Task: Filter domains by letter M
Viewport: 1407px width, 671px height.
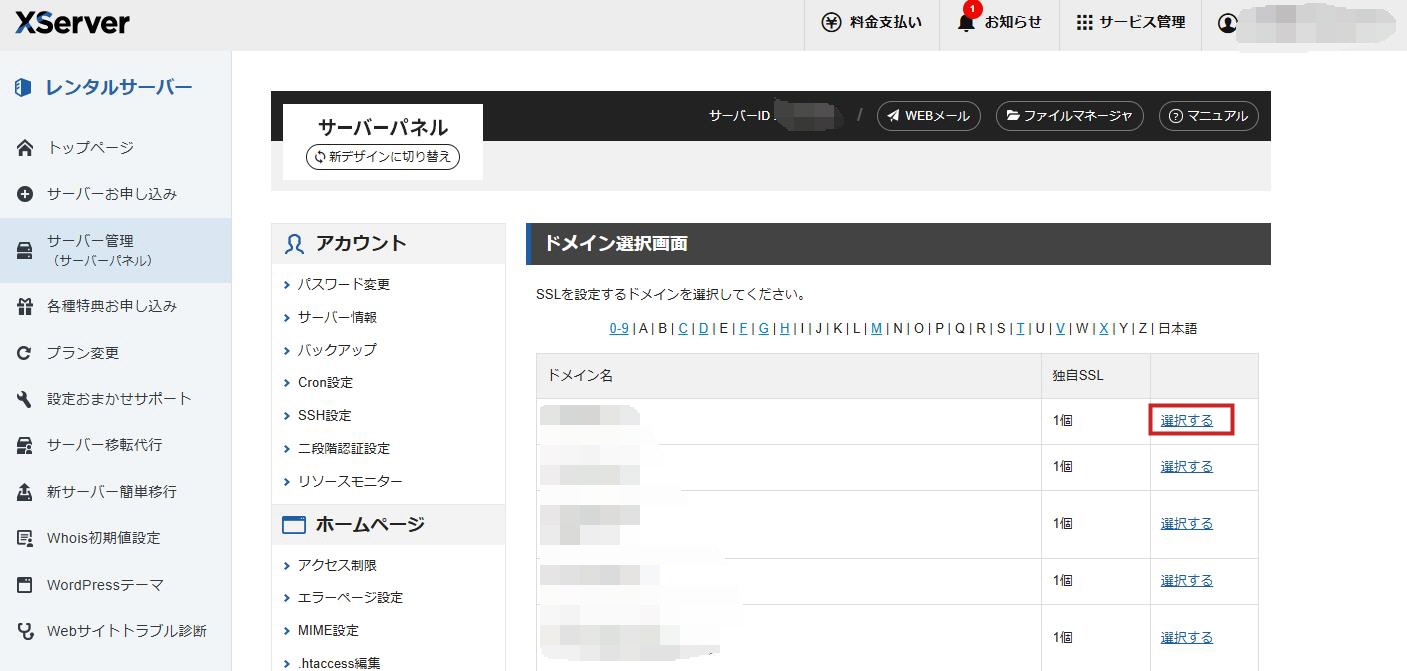Action: pos(876,329)
